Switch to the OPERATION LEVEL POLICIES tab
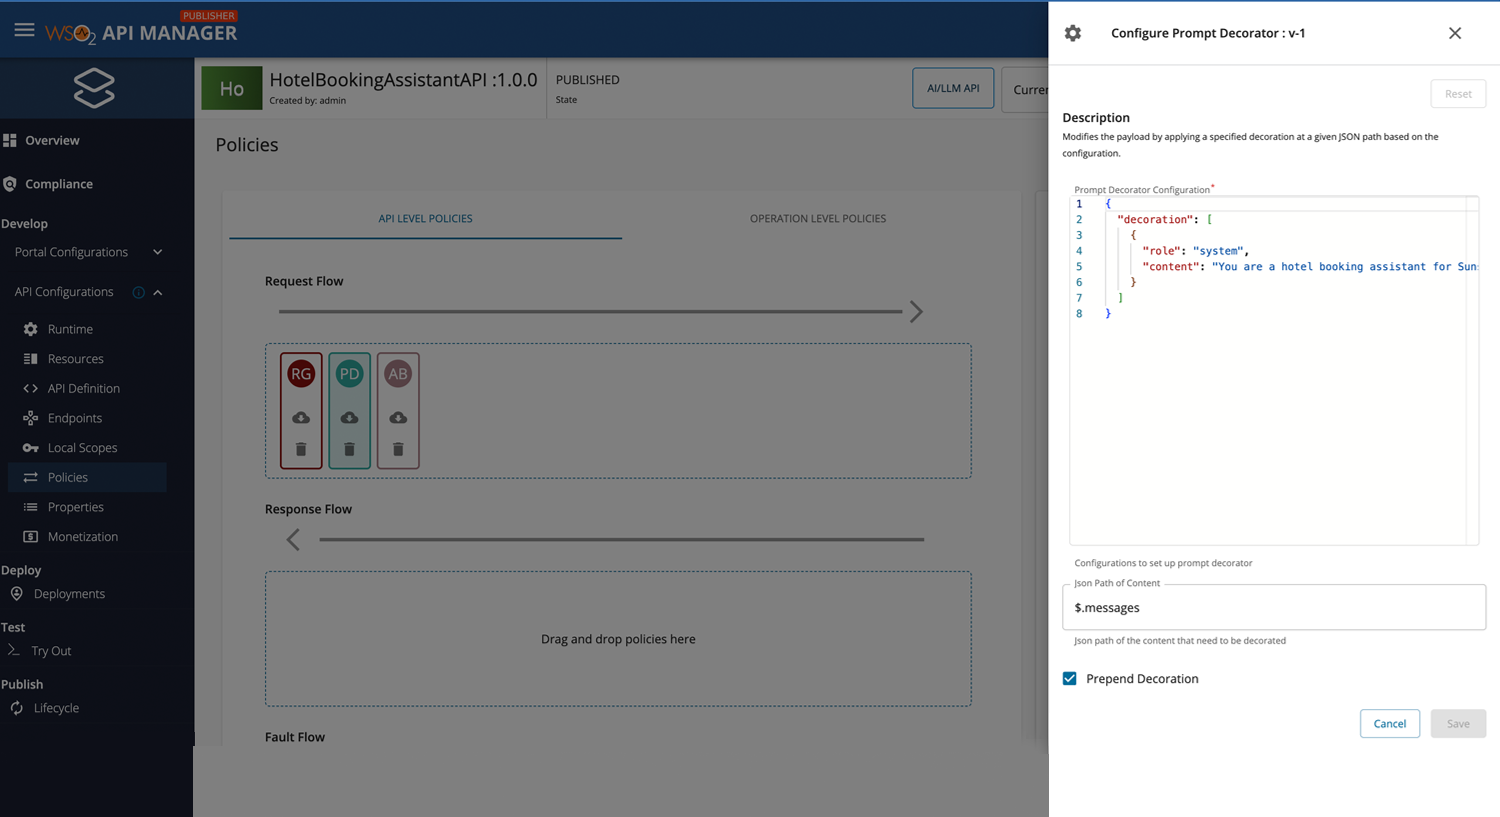Screen dimensions: 1500x817 (x=817, y=218)
